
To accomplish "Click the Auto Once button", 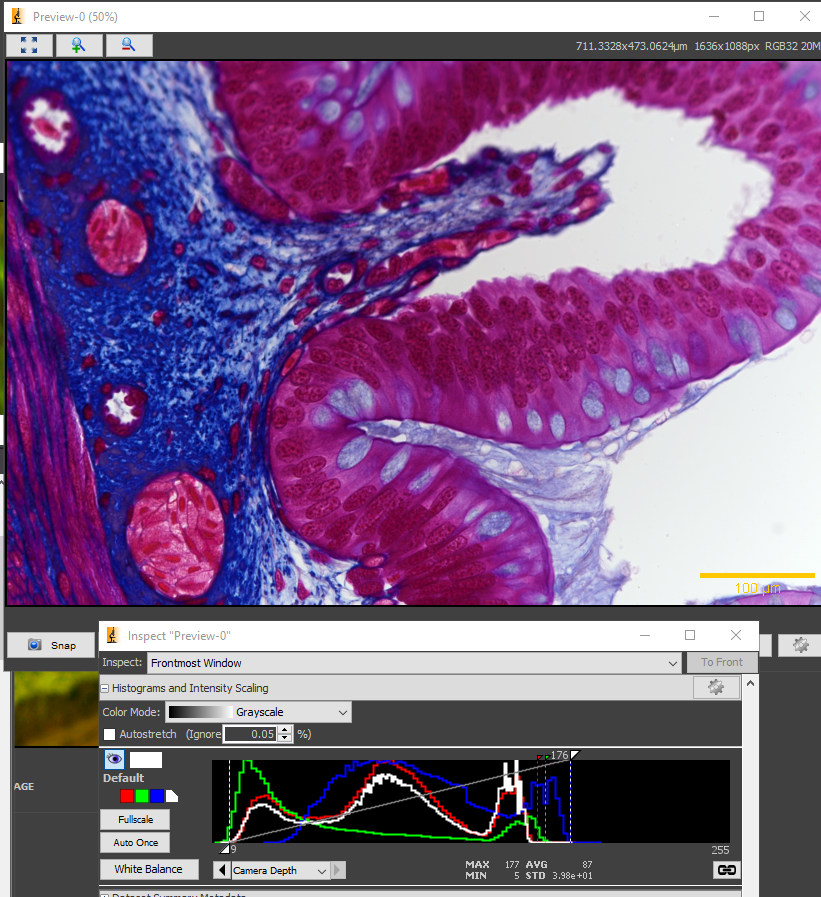I will pos(135,842).
